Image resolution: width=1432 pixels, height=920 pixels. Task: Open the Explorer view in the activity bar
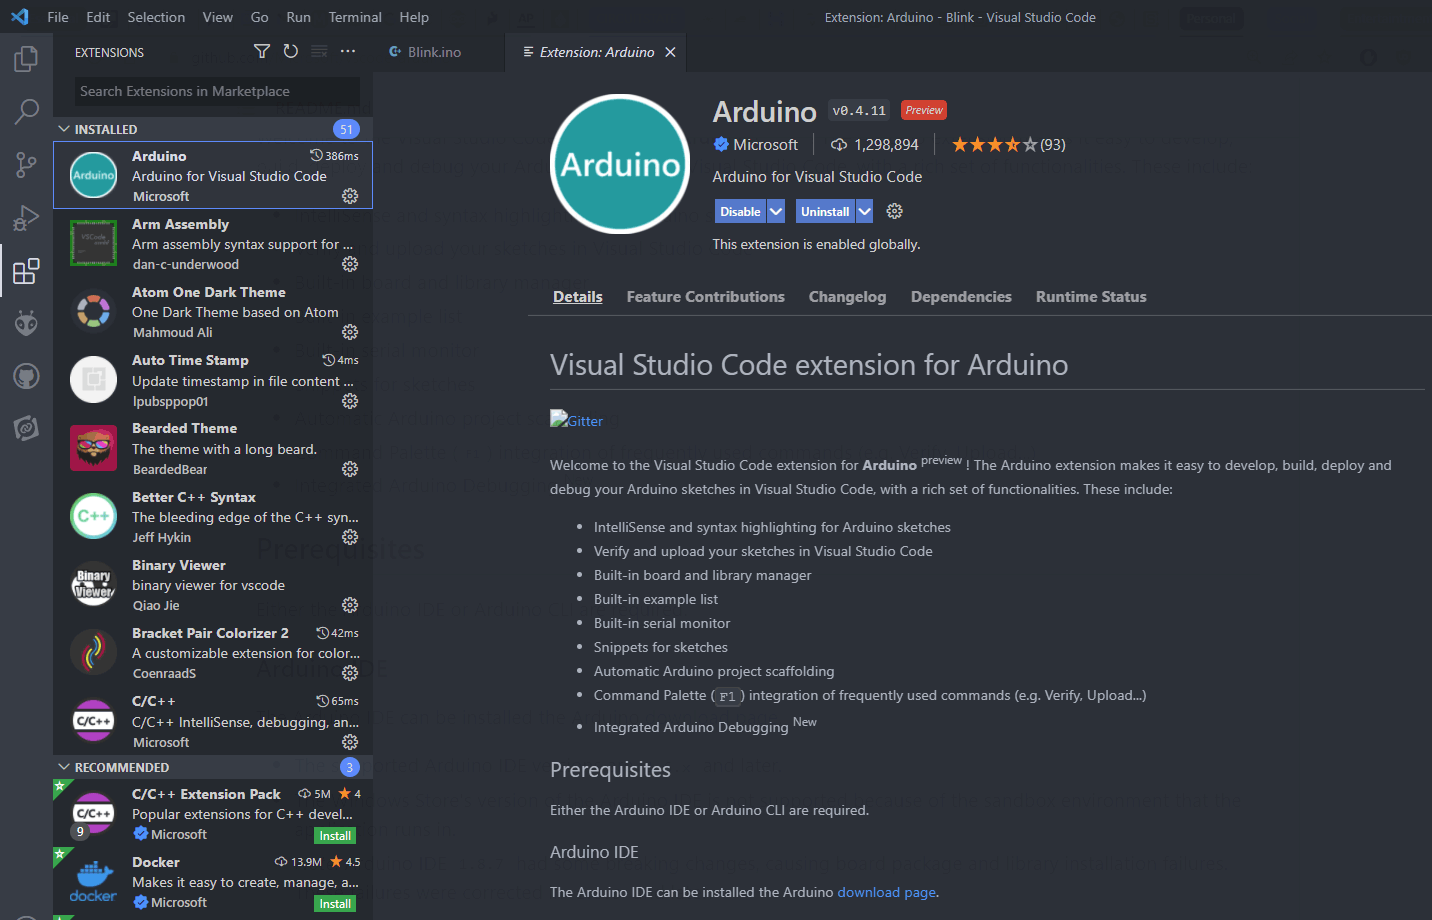point(26,58)
